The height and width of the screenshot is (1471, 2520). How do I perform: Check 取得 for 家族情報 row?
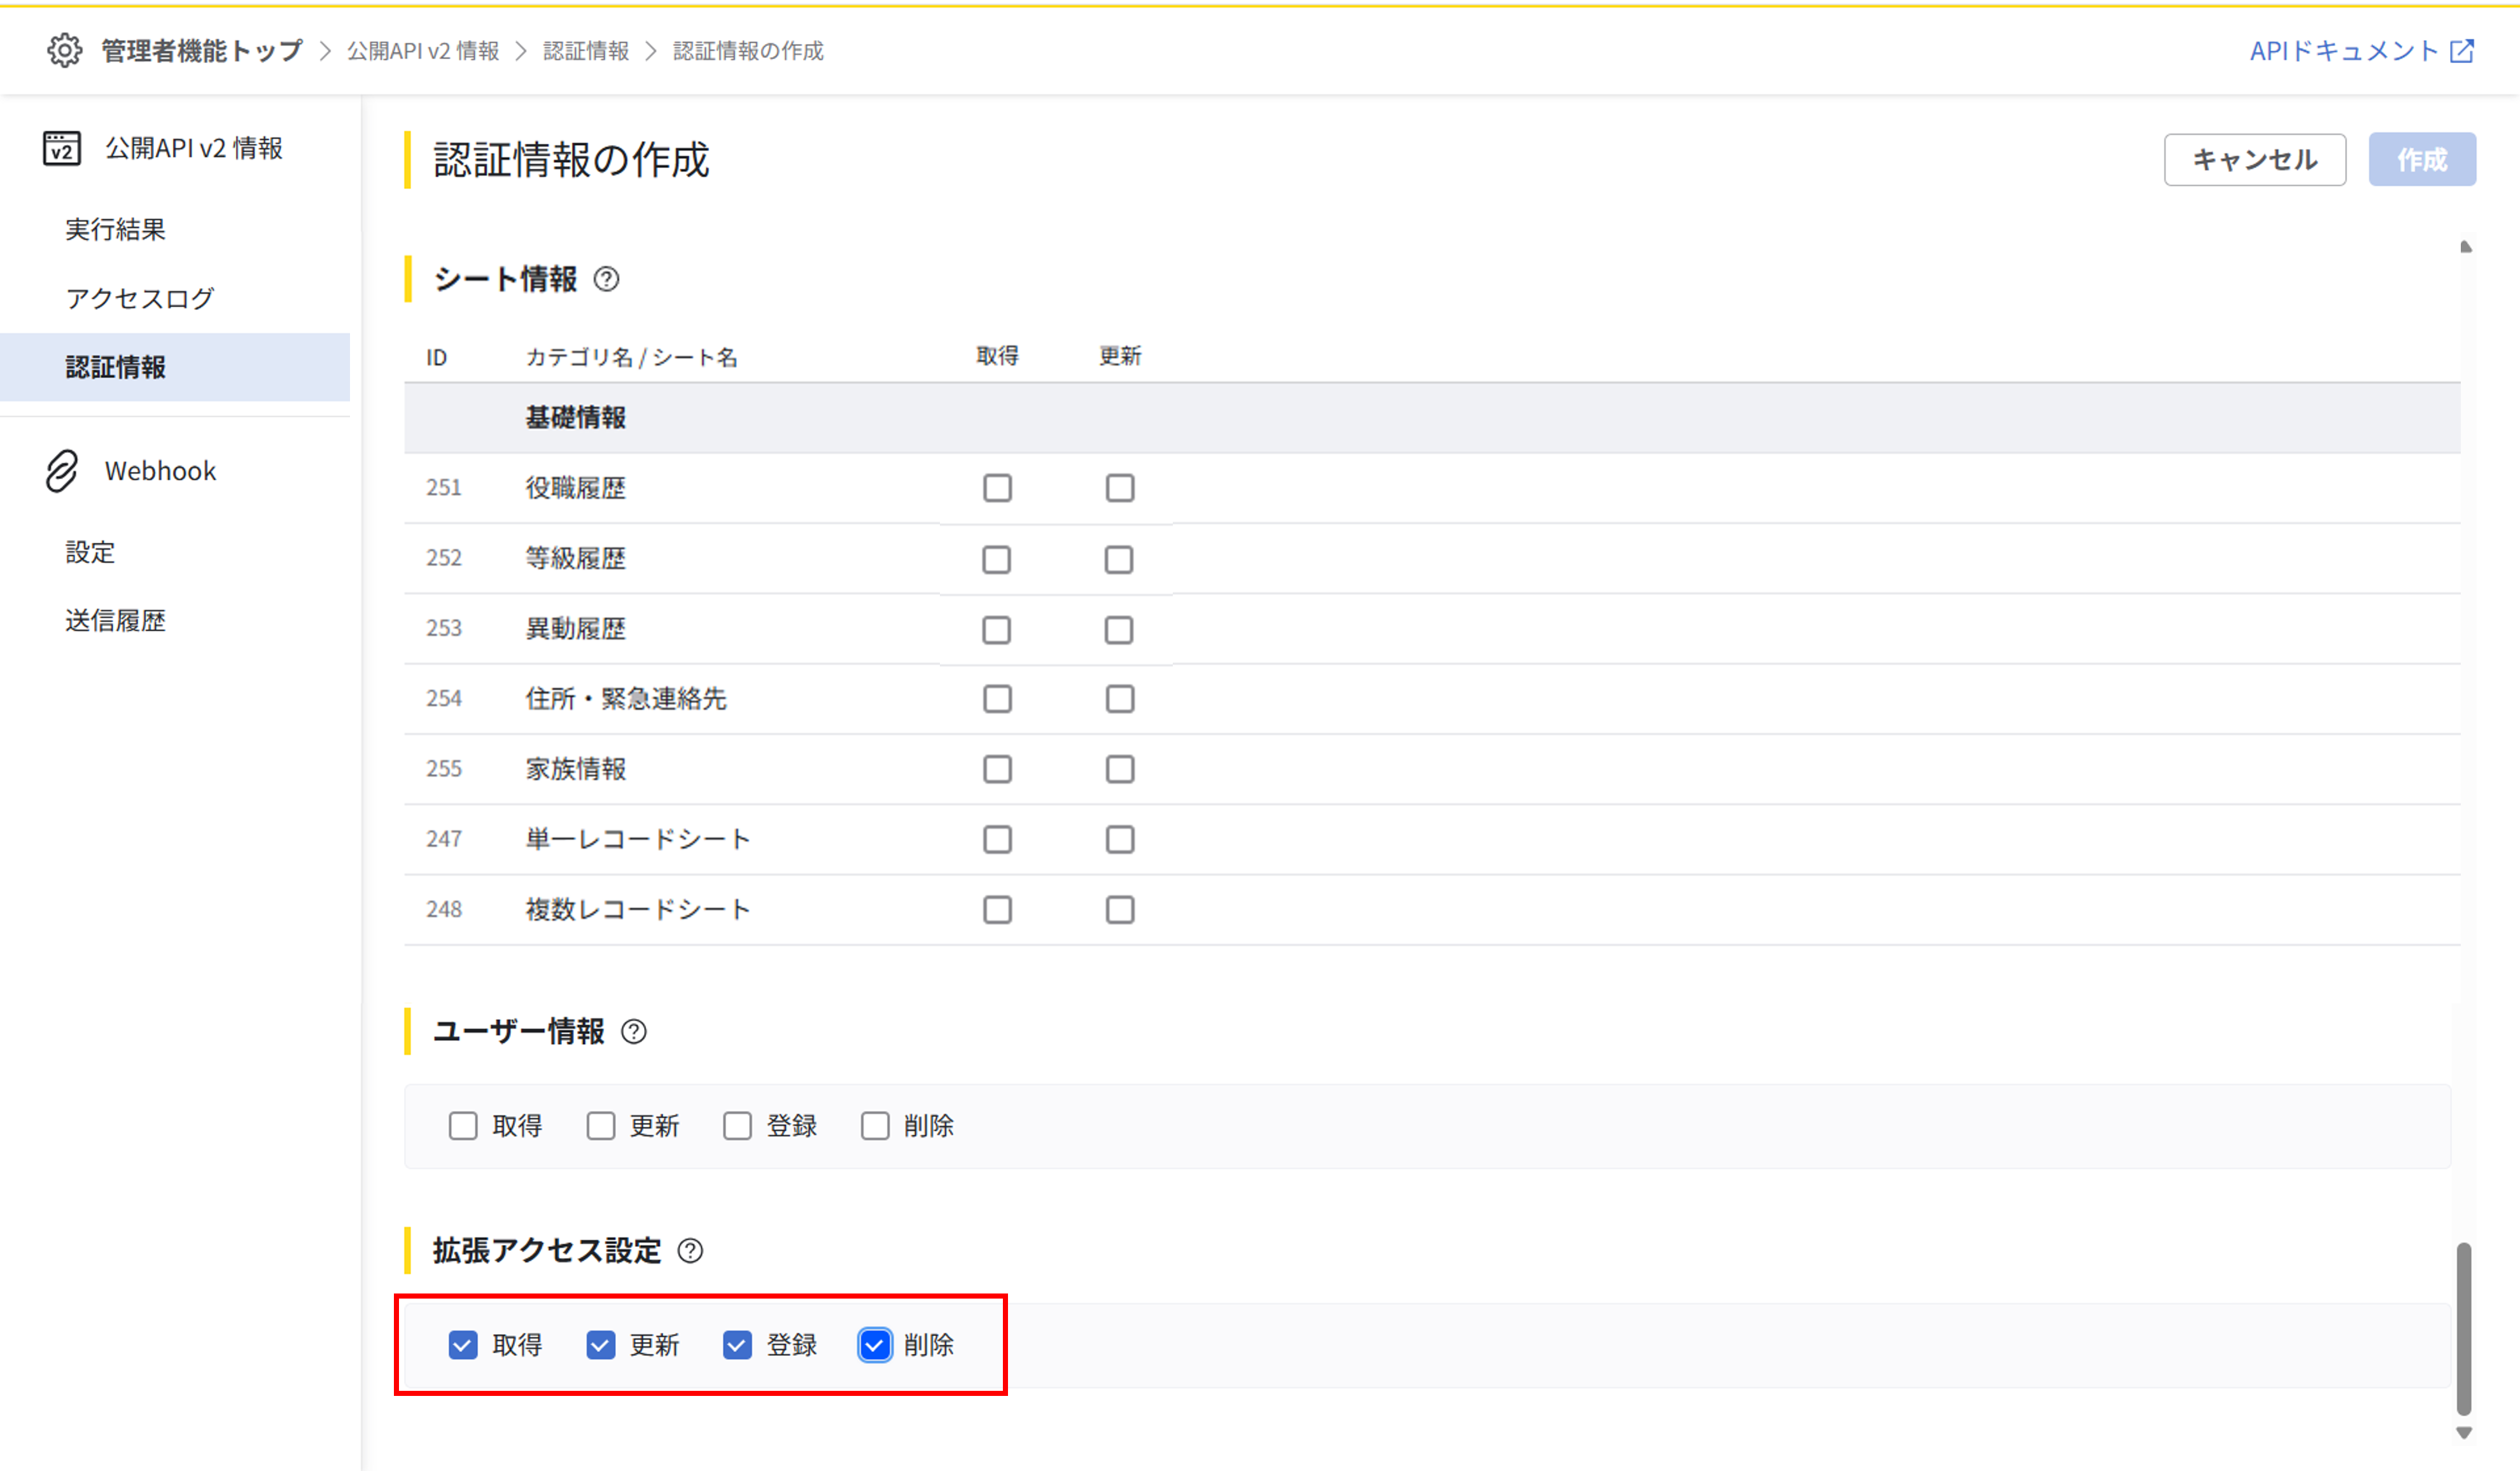click(997, 769)
